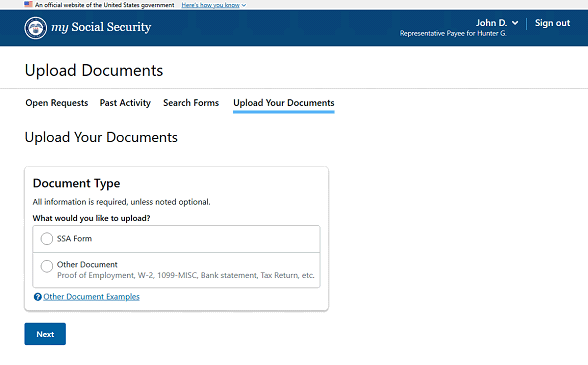Expand the John D. account chevron
The image size is (588, 365).
[x=515, y=23]
